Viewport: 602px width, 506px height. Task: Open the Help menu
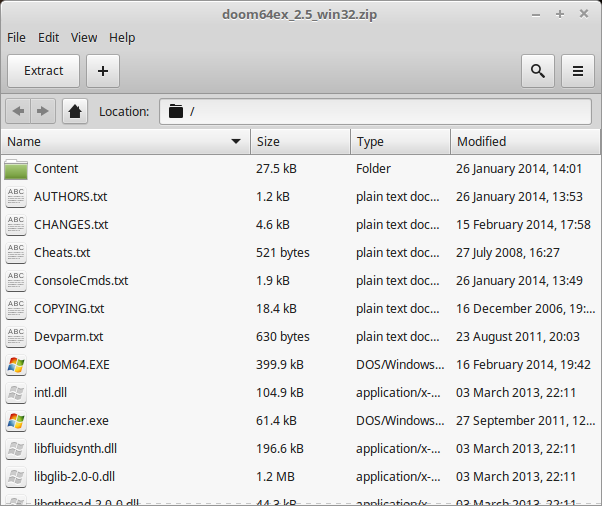pos(122,38)
